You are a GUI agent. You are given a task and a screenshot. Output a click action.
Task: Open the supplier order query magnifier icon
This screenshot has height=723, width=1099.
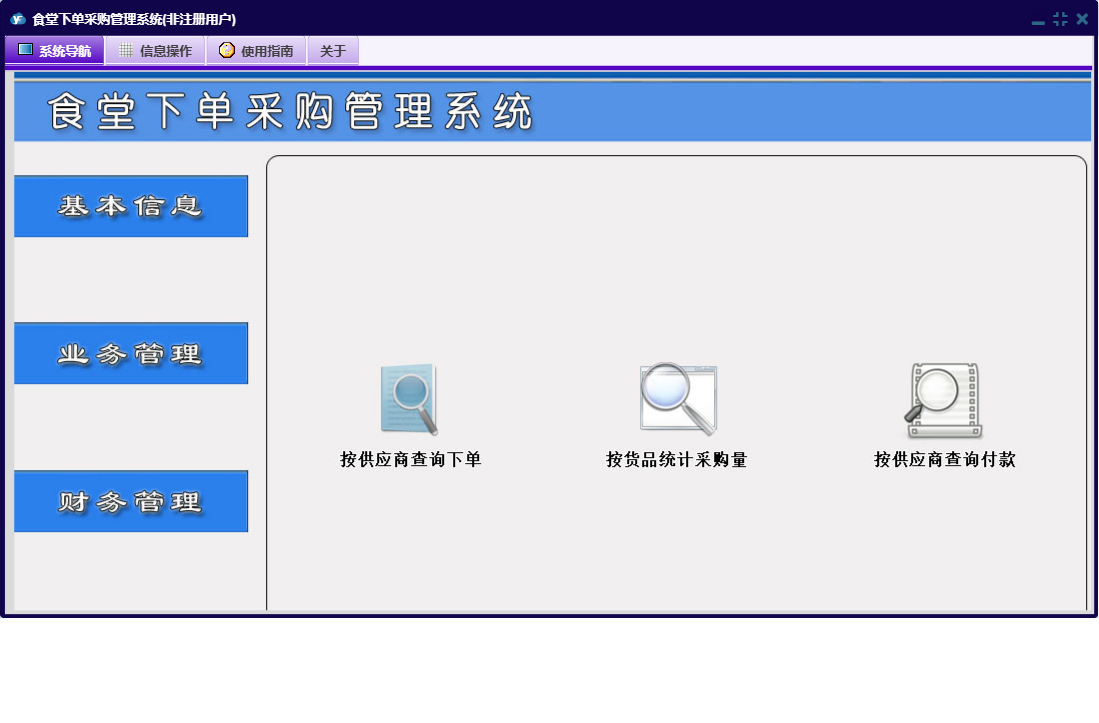[x=410, y=400]
